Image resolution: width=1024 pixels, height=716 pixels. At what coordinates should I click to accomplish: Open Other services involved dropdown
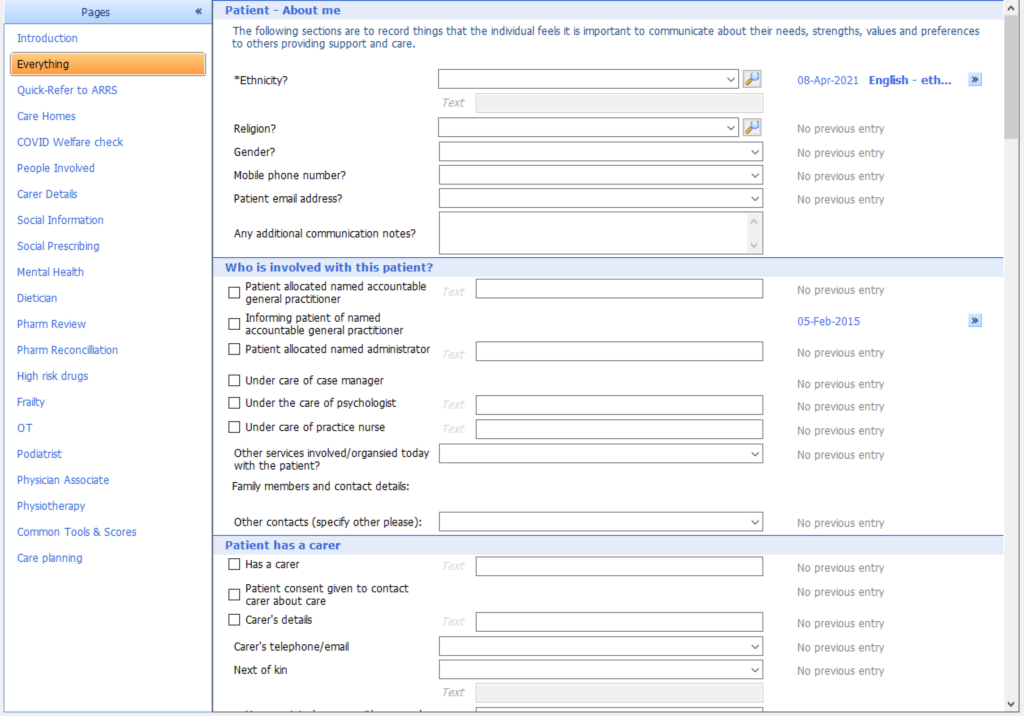tap(600, 454)
